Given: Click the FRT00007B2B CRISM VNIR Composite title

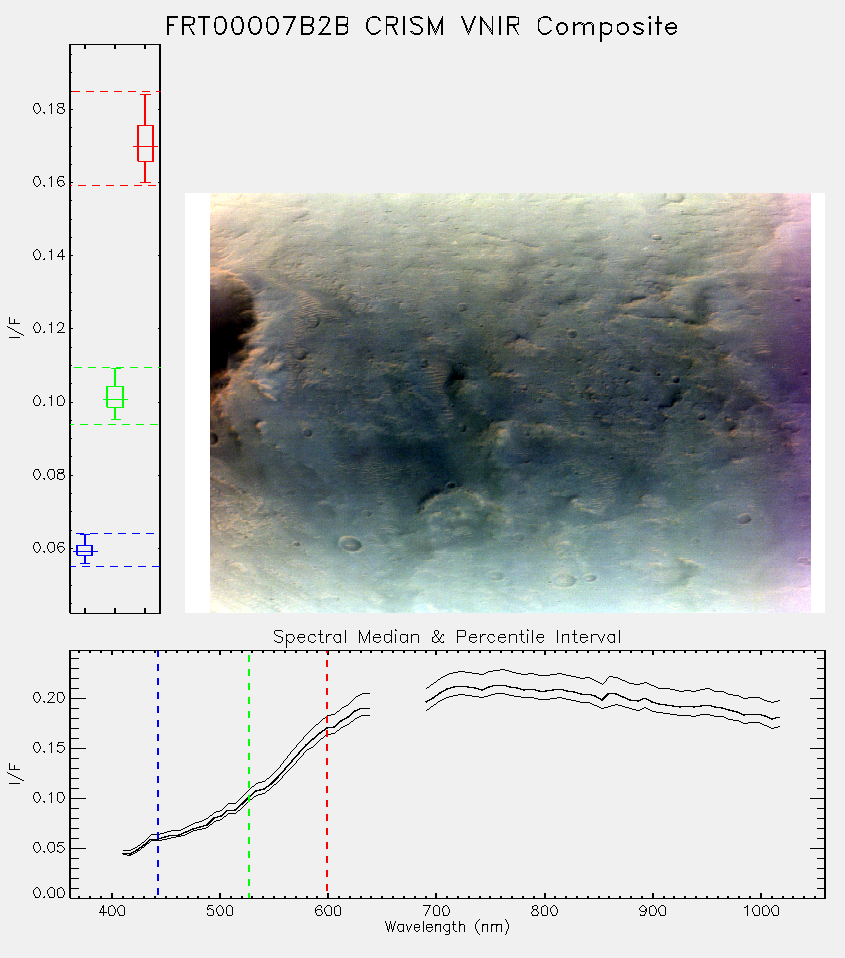Looking at the screenshot, I should (422, 27).
